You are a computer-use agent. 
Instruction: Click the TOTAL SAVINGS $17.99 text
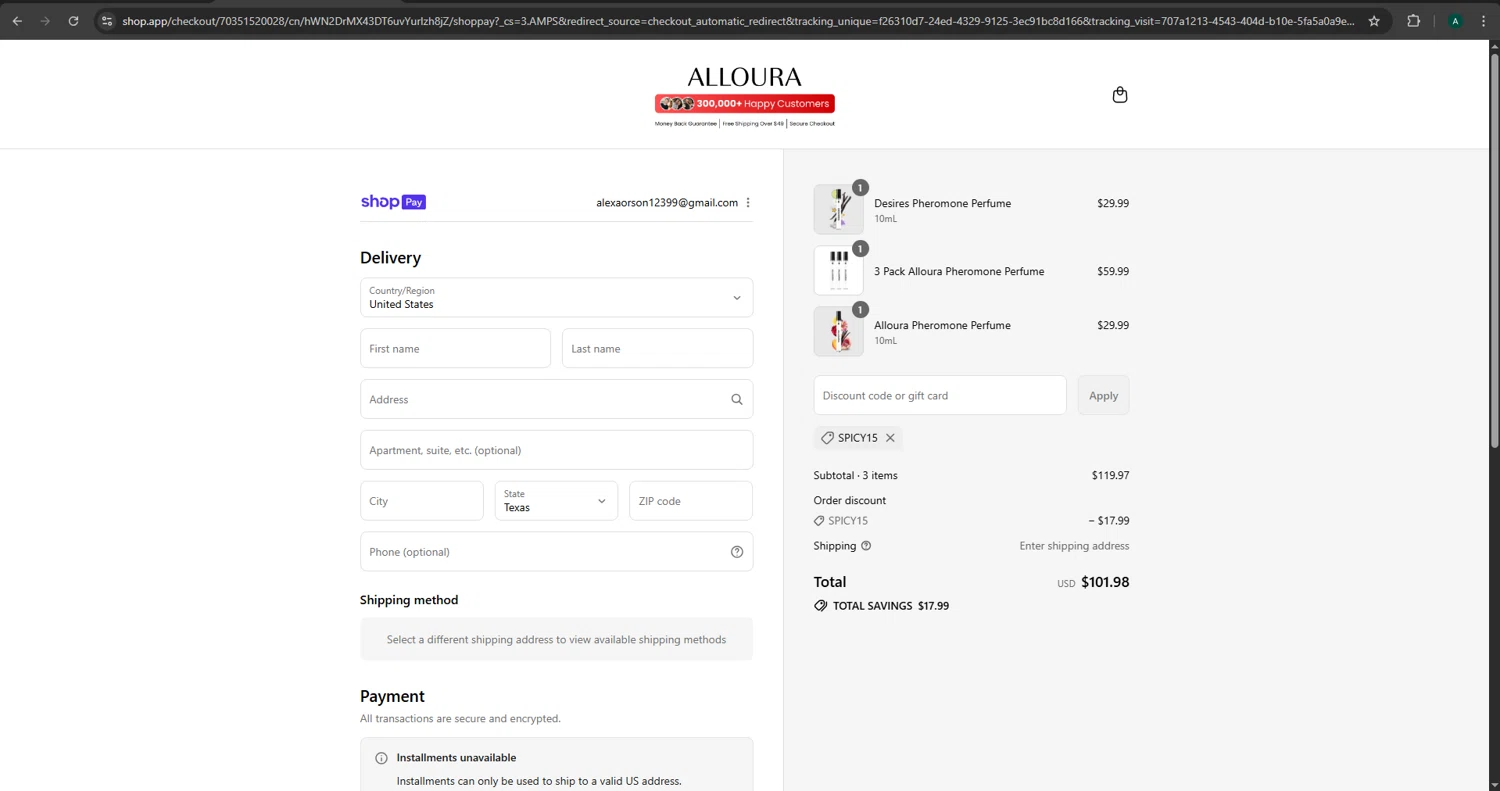pyautogui.click(x=891, y=606)
